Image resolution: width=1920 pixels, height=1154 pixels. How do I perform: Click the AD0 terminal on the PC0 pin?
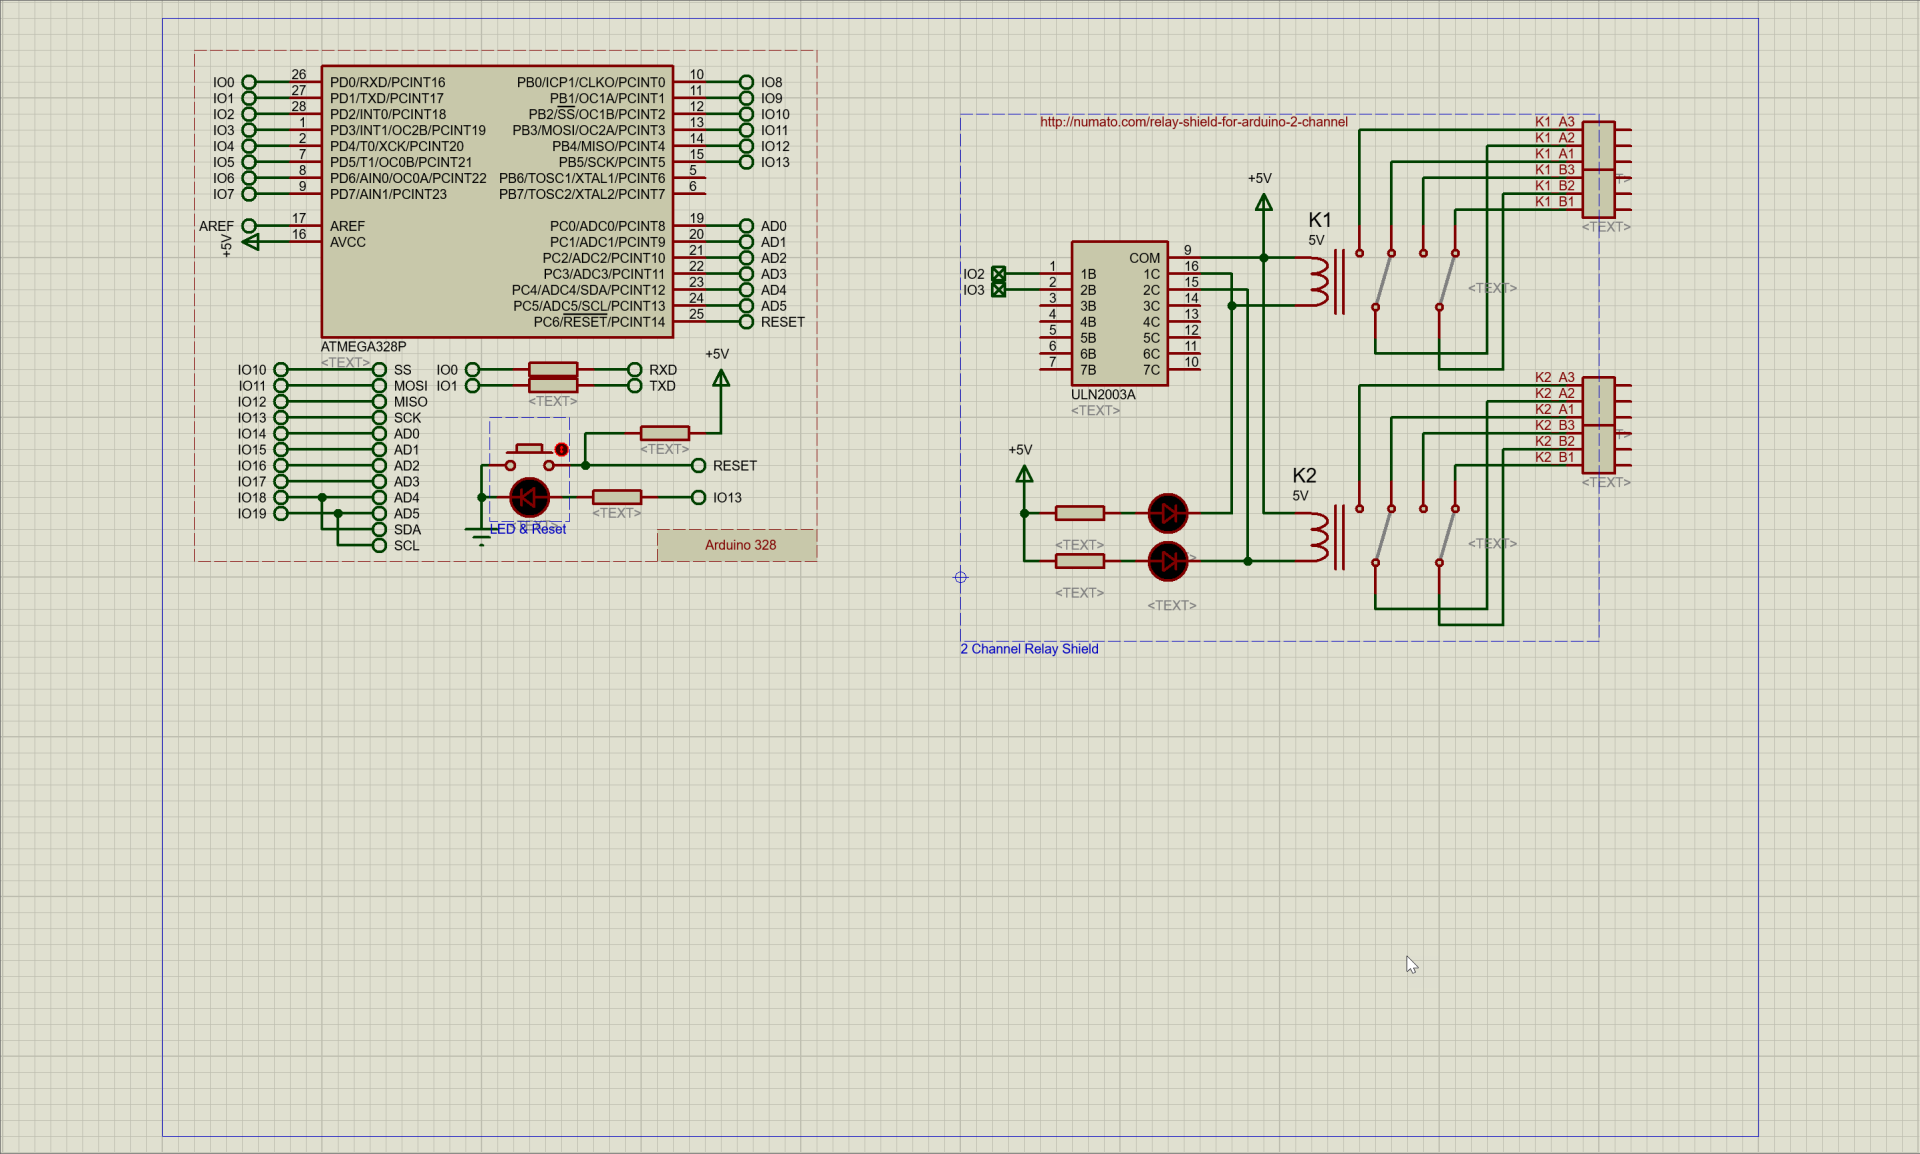[x=746, y=226]
